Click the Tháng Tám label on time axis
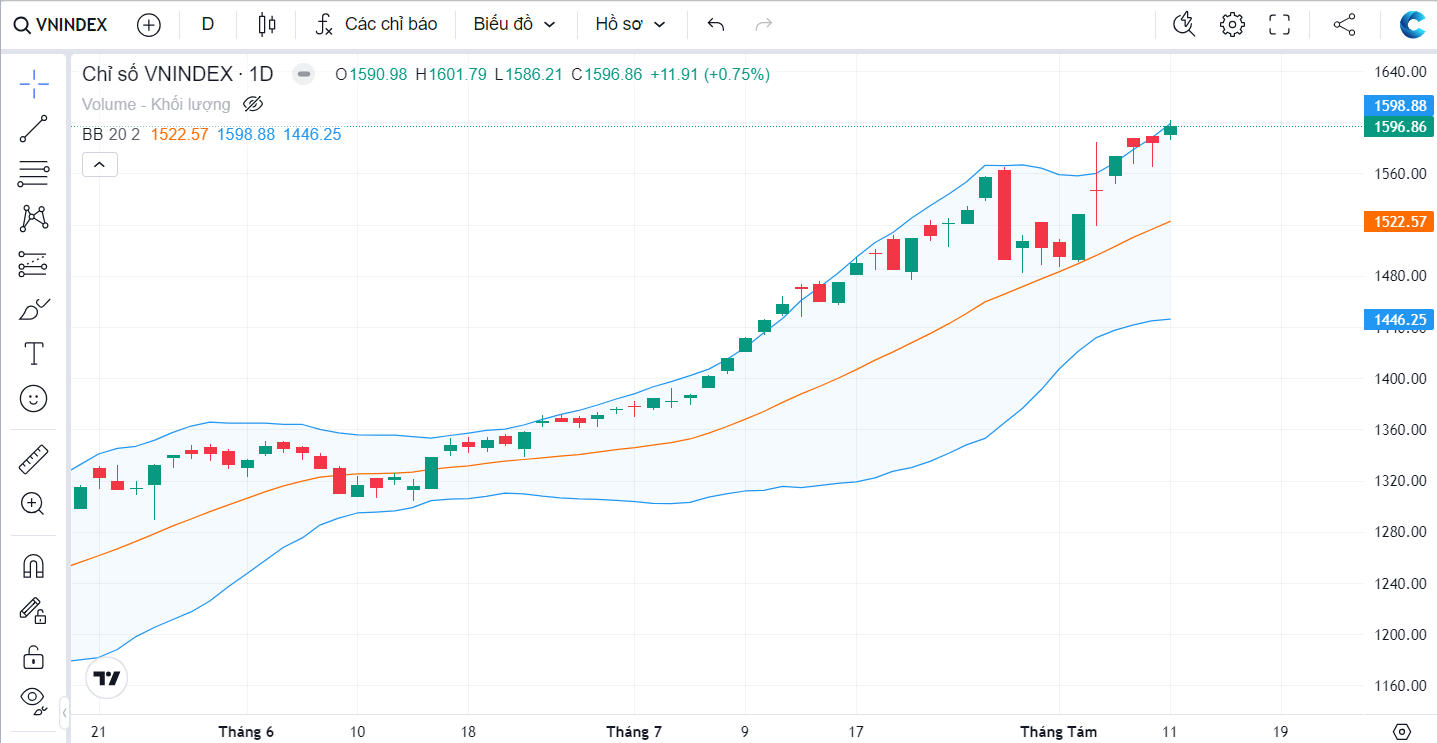 tap(1058, 732)
